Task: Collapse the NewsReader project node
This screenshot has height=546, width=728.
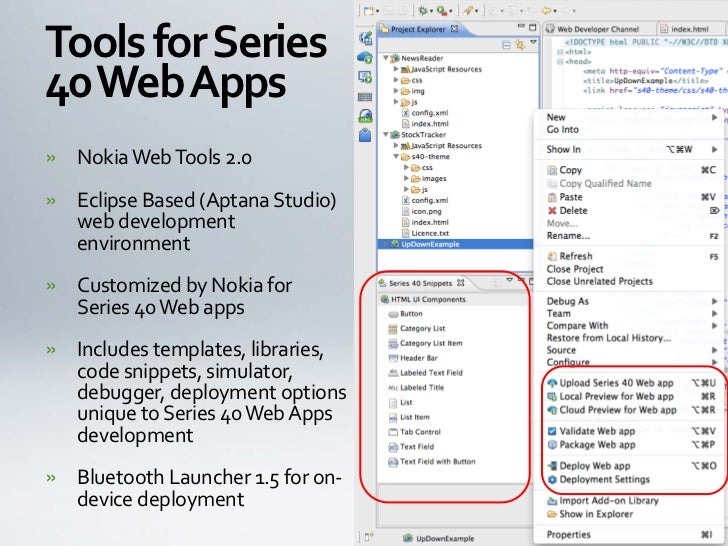Action: click(385, 58)
